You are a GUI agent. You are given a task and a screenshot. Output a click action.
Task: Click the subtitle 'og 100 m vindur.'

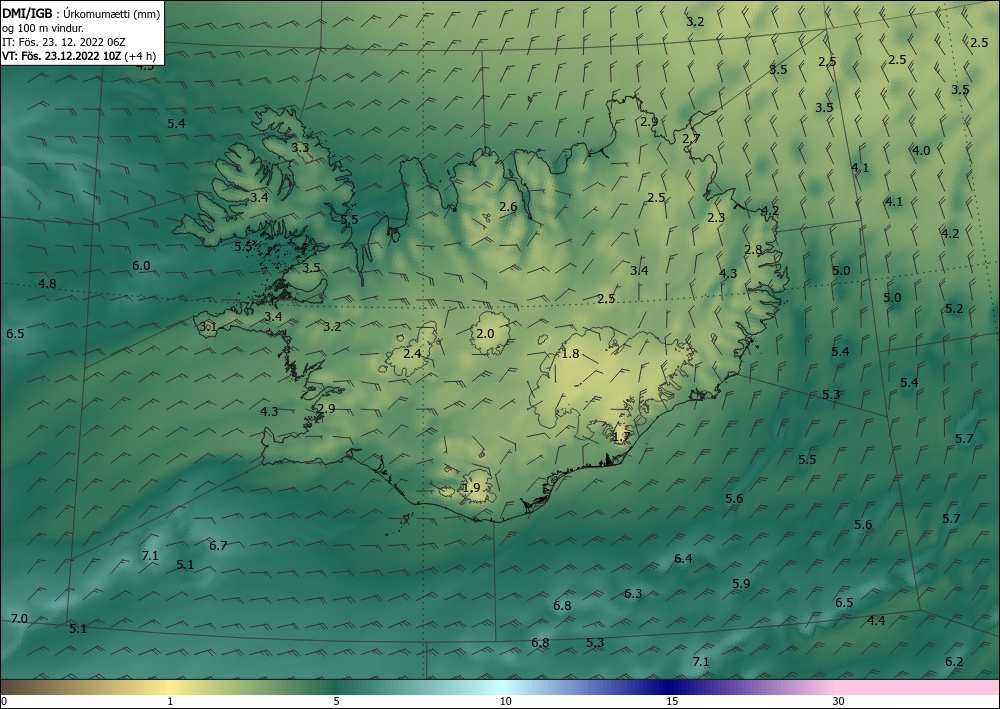tap(43, 28)
